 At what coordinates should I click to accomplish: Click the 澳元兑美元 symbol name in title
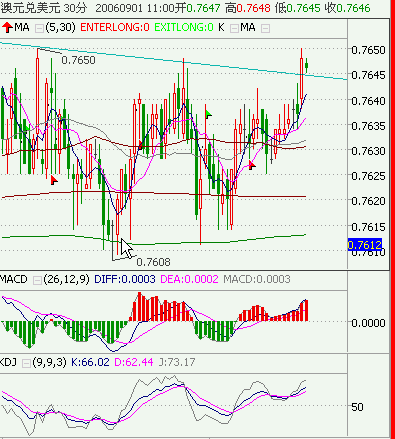click(30, 8)
